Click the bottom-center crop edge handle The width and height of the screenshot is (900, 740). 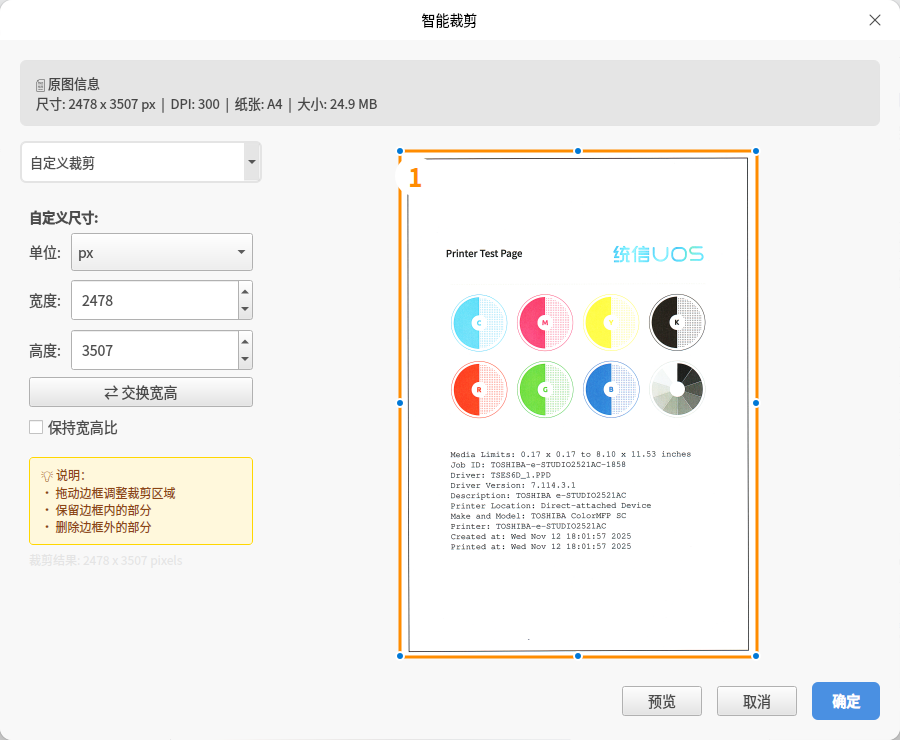coord(578,656)
